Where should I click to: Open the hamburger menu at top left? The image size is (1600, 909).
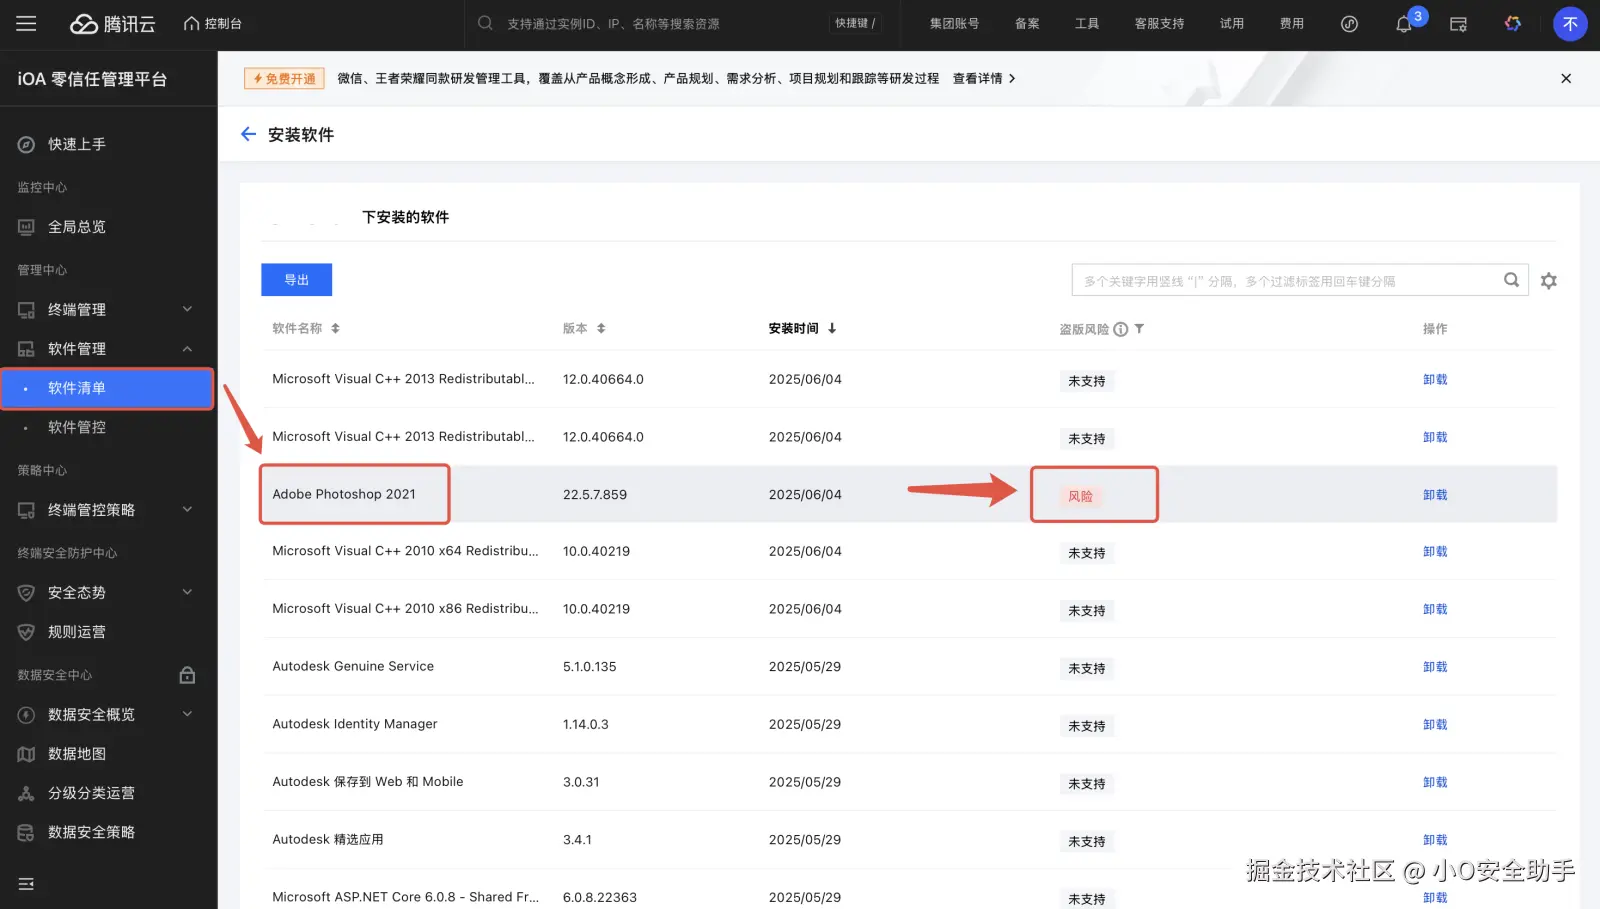(26, 23)
